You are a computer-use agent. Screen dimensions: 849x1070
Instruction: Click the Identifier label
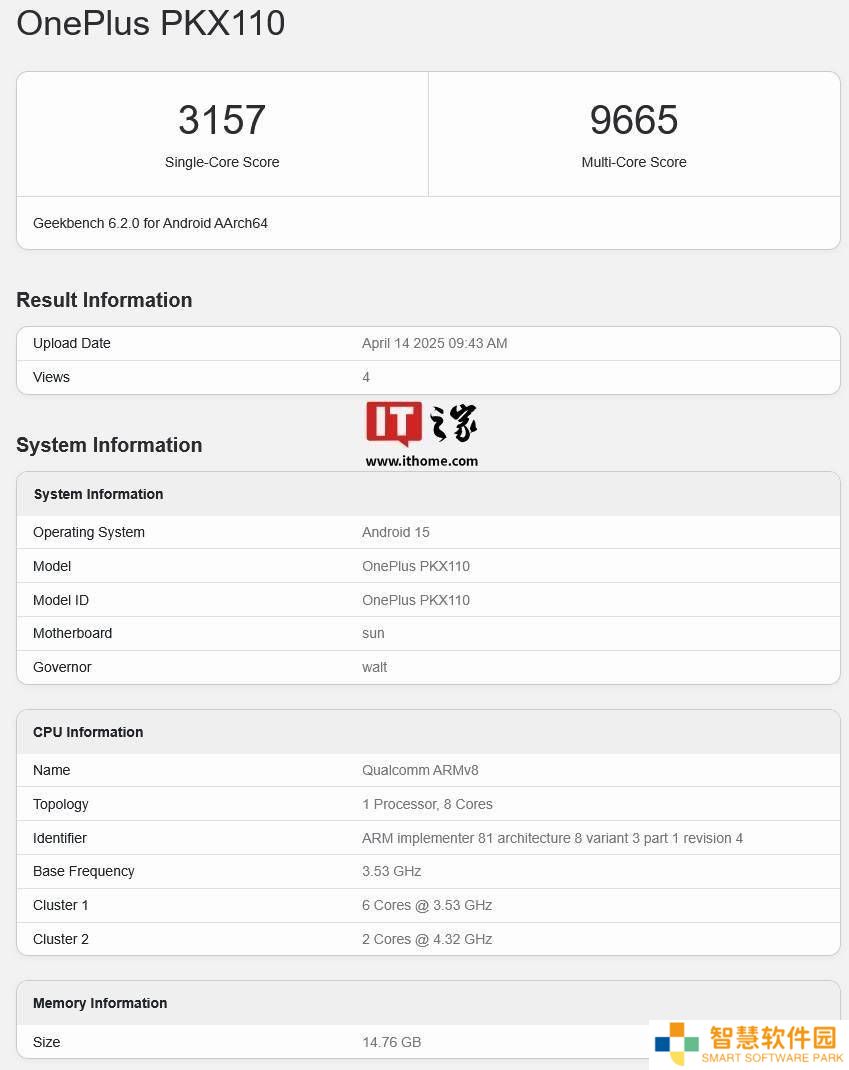[60, 838]
